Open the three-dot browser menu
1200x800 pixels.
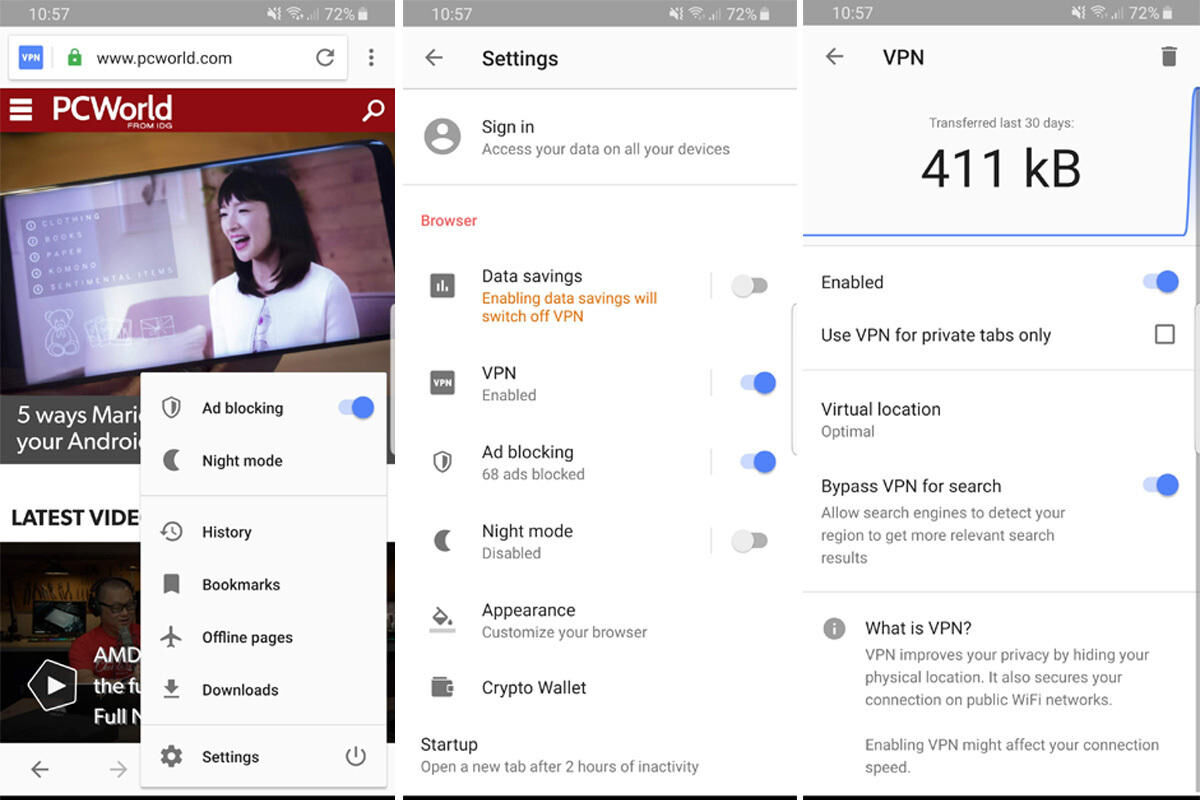[x=371, y=58]
